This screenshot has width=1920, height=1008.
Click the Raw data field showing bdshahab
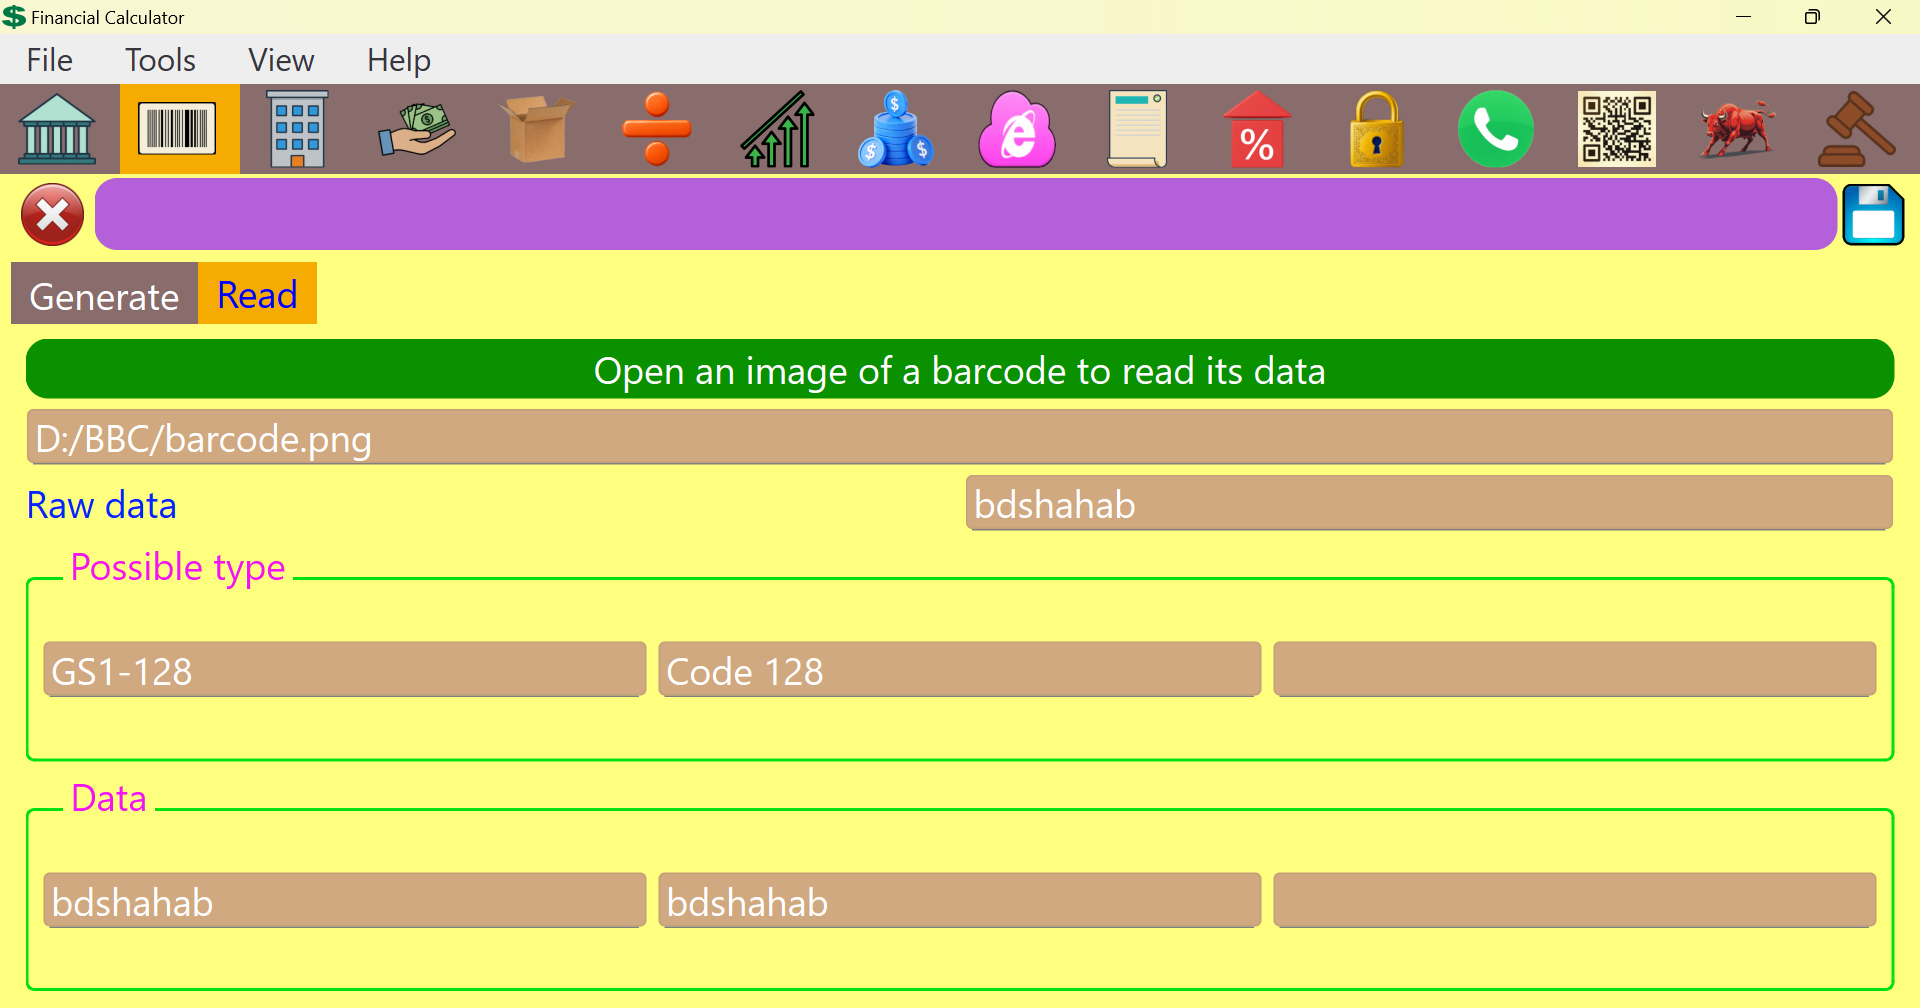tap(1428, 504)
